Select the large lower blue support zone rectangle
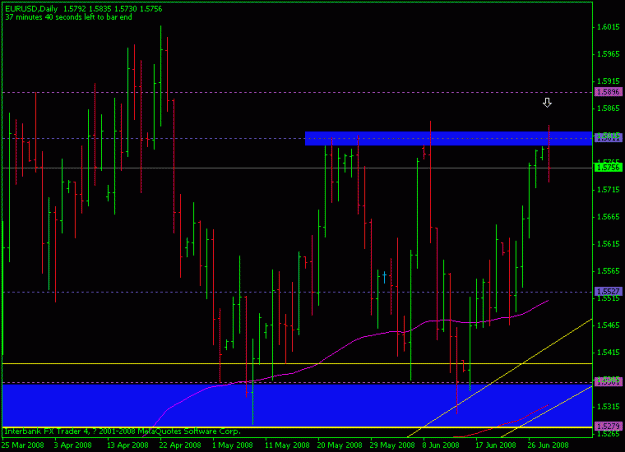Viewport: 625px width, 452px height. [x=297, y=405]
